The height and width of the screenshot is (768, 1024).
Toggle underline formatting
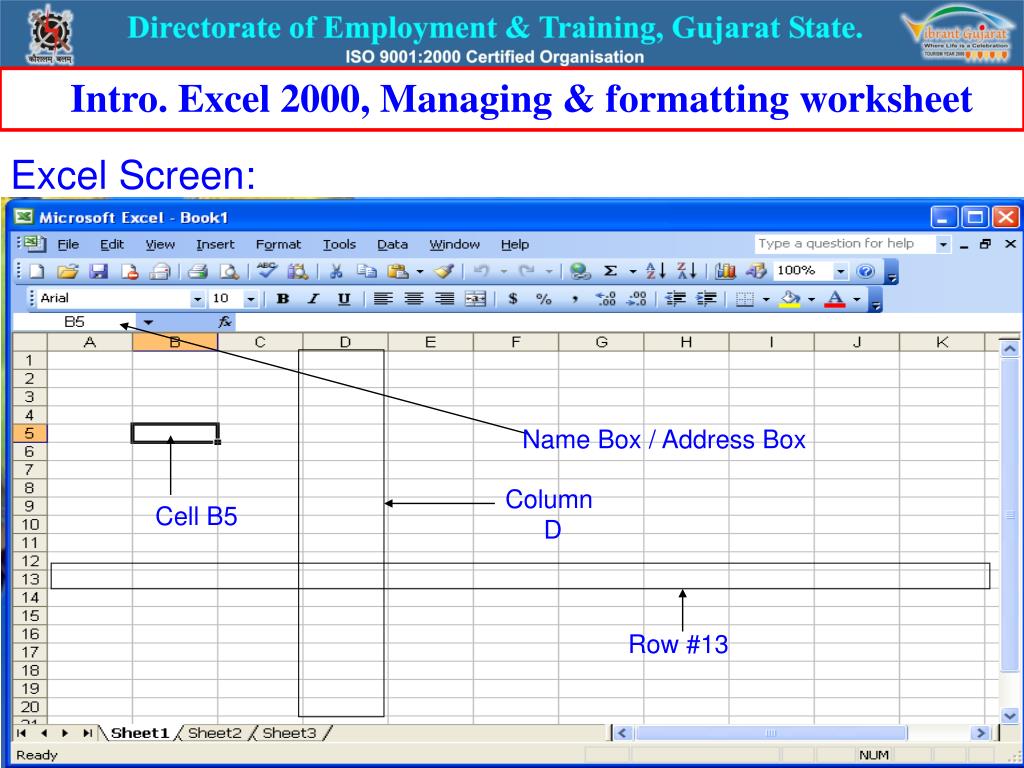click(342, 299)
